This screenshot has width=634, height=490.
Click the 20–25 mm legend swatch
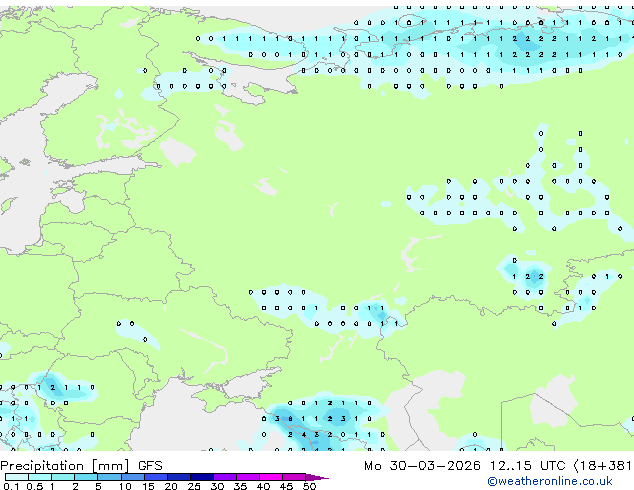pyautogui.click(x=178, y=477)
